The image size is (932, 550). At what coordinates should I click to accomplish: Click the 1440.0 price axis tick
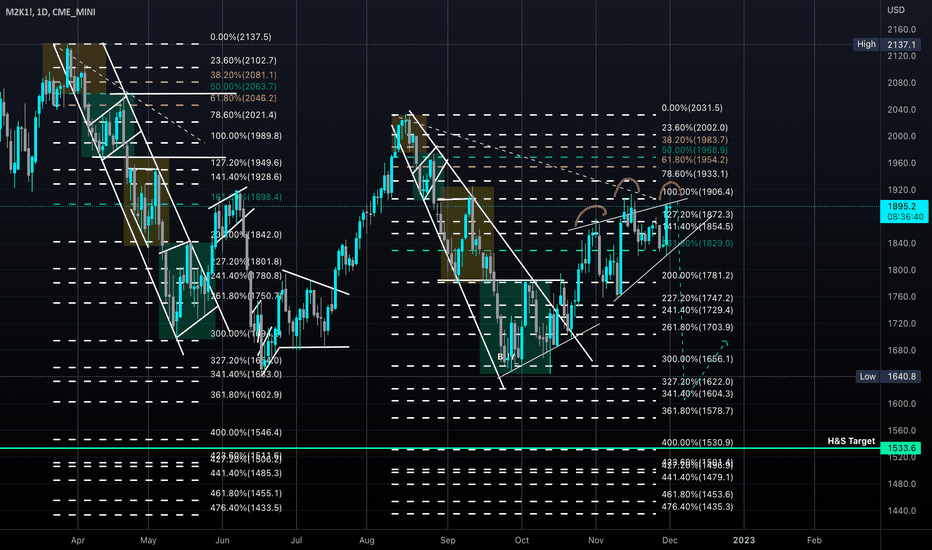tap(901, 511)
